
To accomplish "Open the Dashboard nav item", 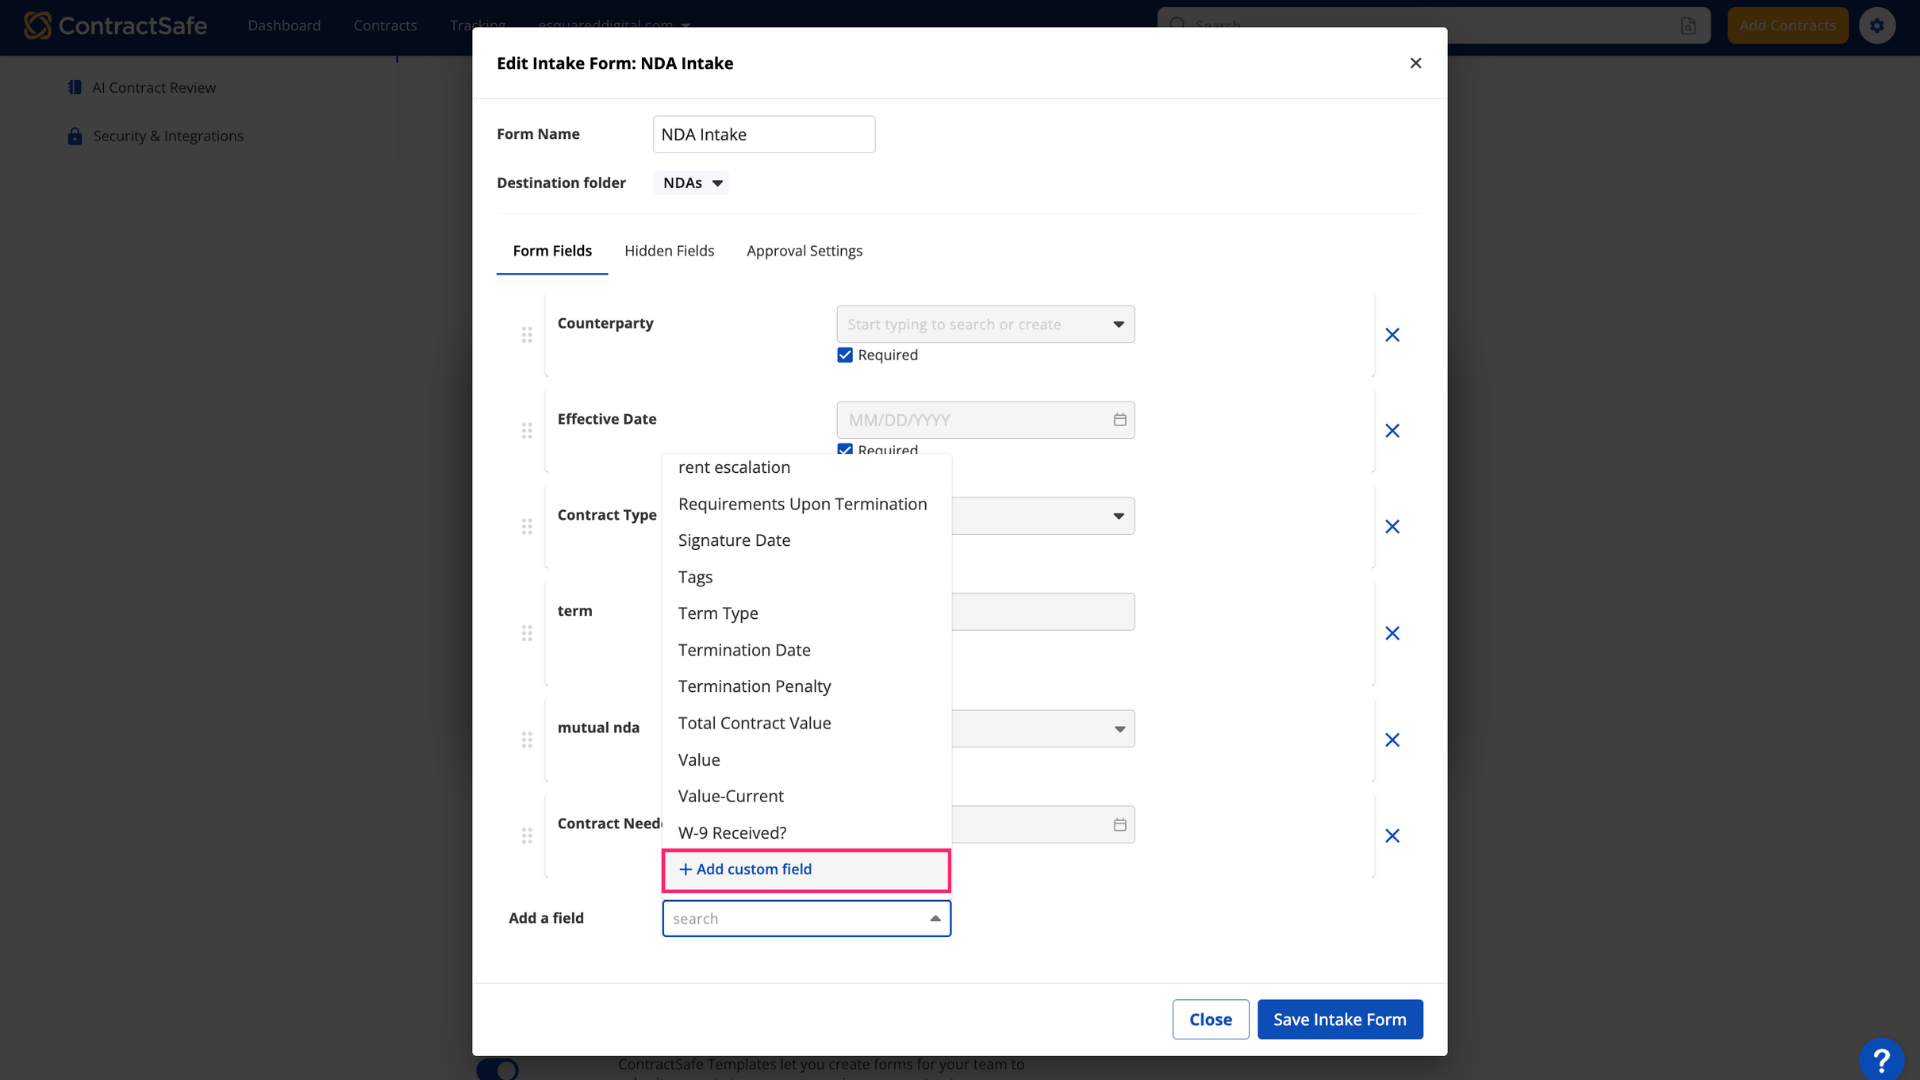I will [x=284, y=25].
